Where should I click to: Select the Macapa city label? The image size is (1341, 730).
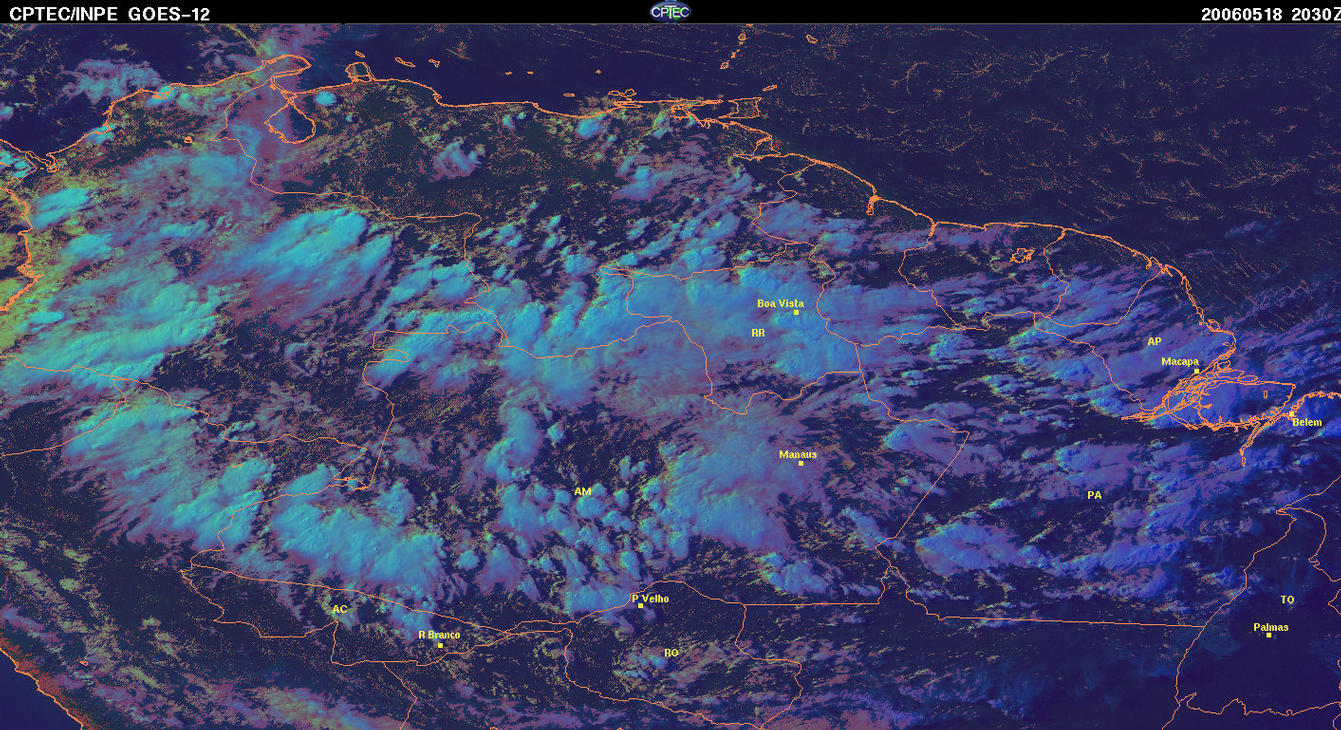[x=1180, y=361]
